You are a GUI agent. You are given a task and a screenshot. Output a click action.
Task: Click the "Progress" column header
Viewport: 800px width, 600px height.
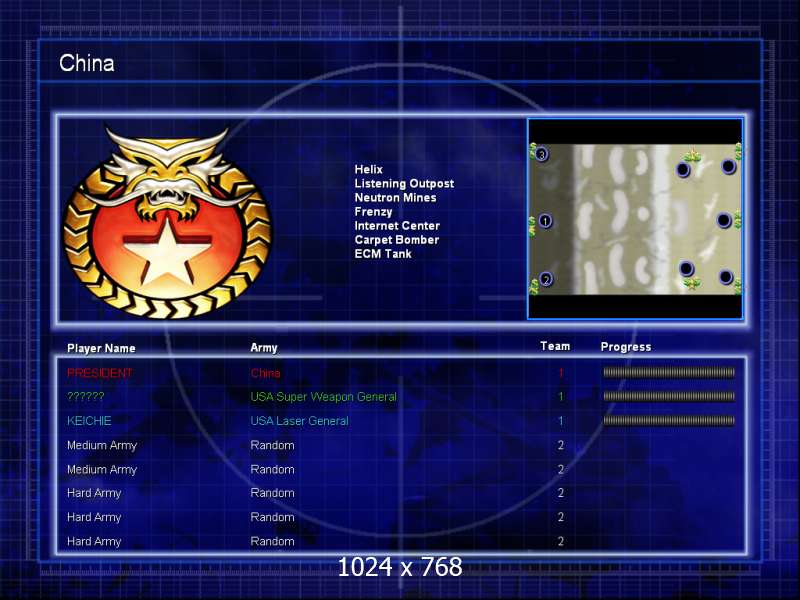coord(626,347)
